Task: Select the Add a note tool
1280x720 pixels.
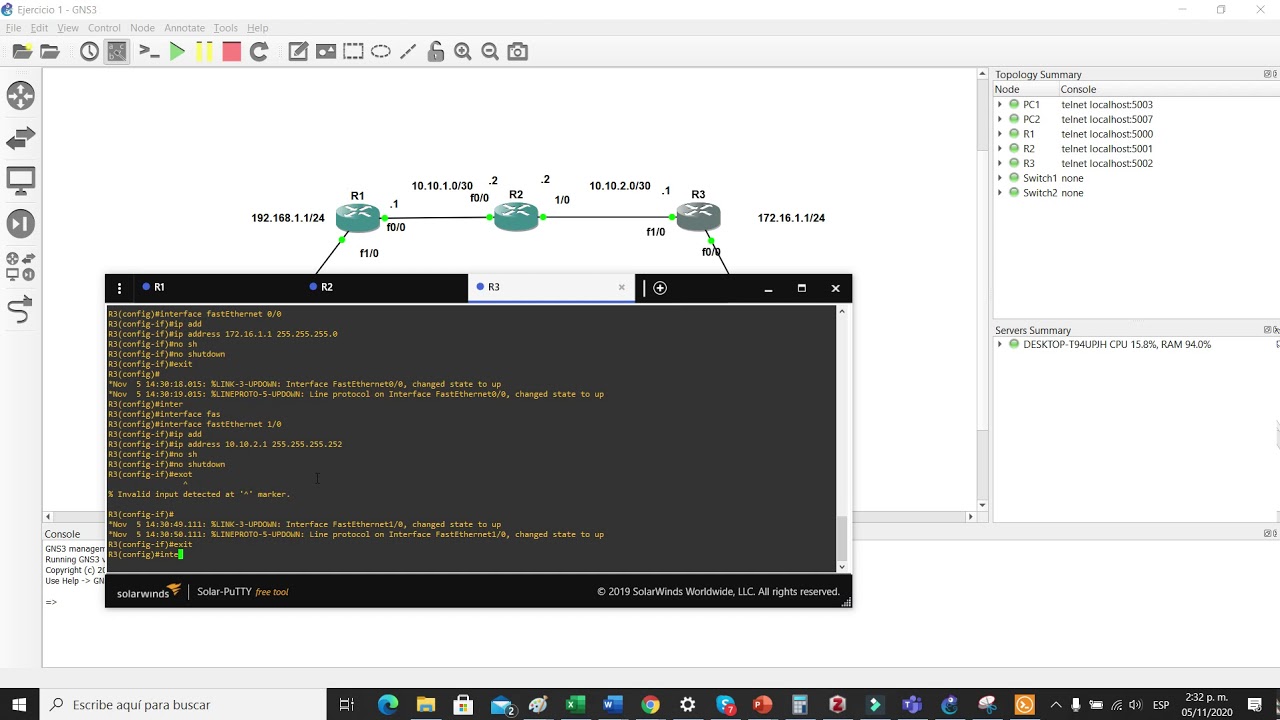Action: coord(298,52)
